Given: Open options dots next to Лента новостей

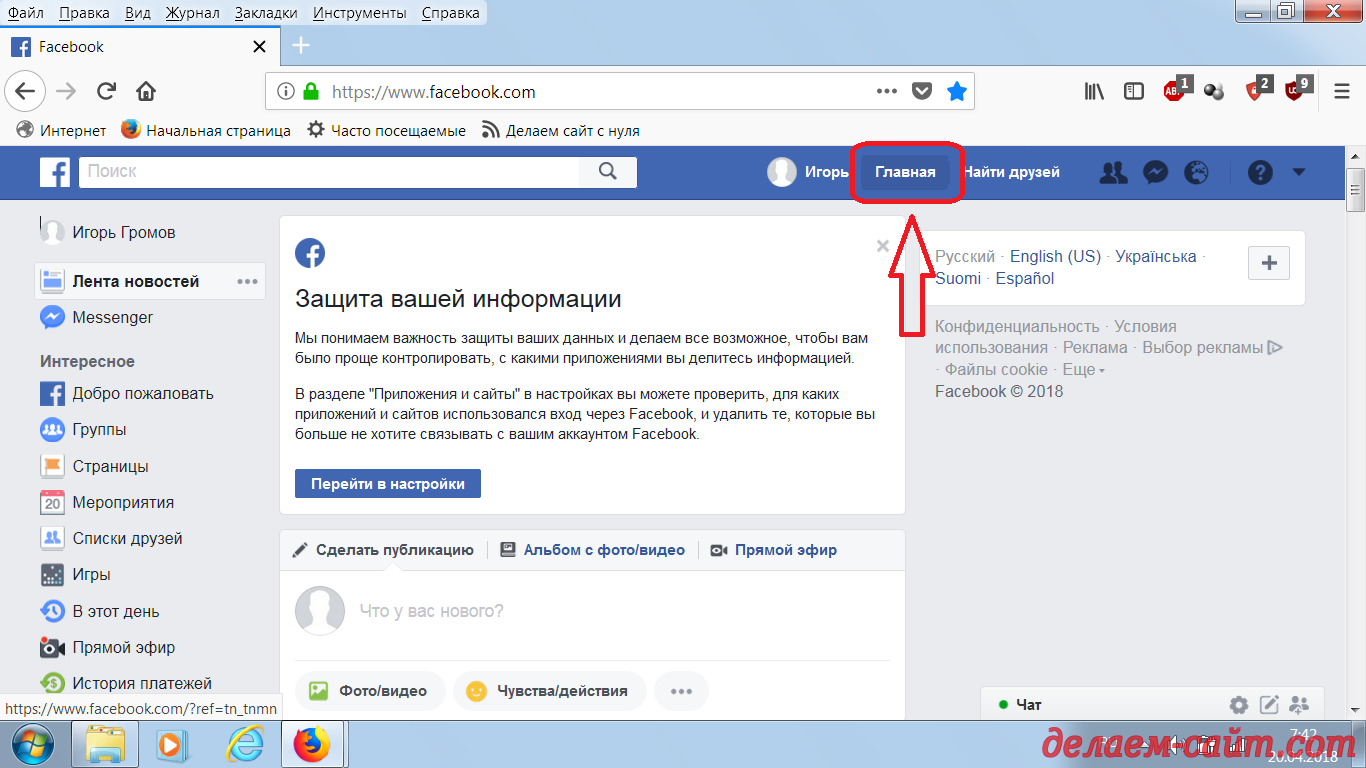Looking at the screenshot, I should click(x=248, y=282).
